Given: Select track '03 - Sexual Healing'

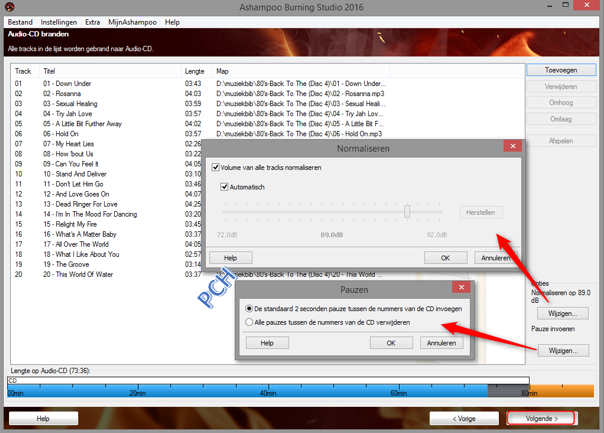Looking at the screenshot, I should click(70, 104).
